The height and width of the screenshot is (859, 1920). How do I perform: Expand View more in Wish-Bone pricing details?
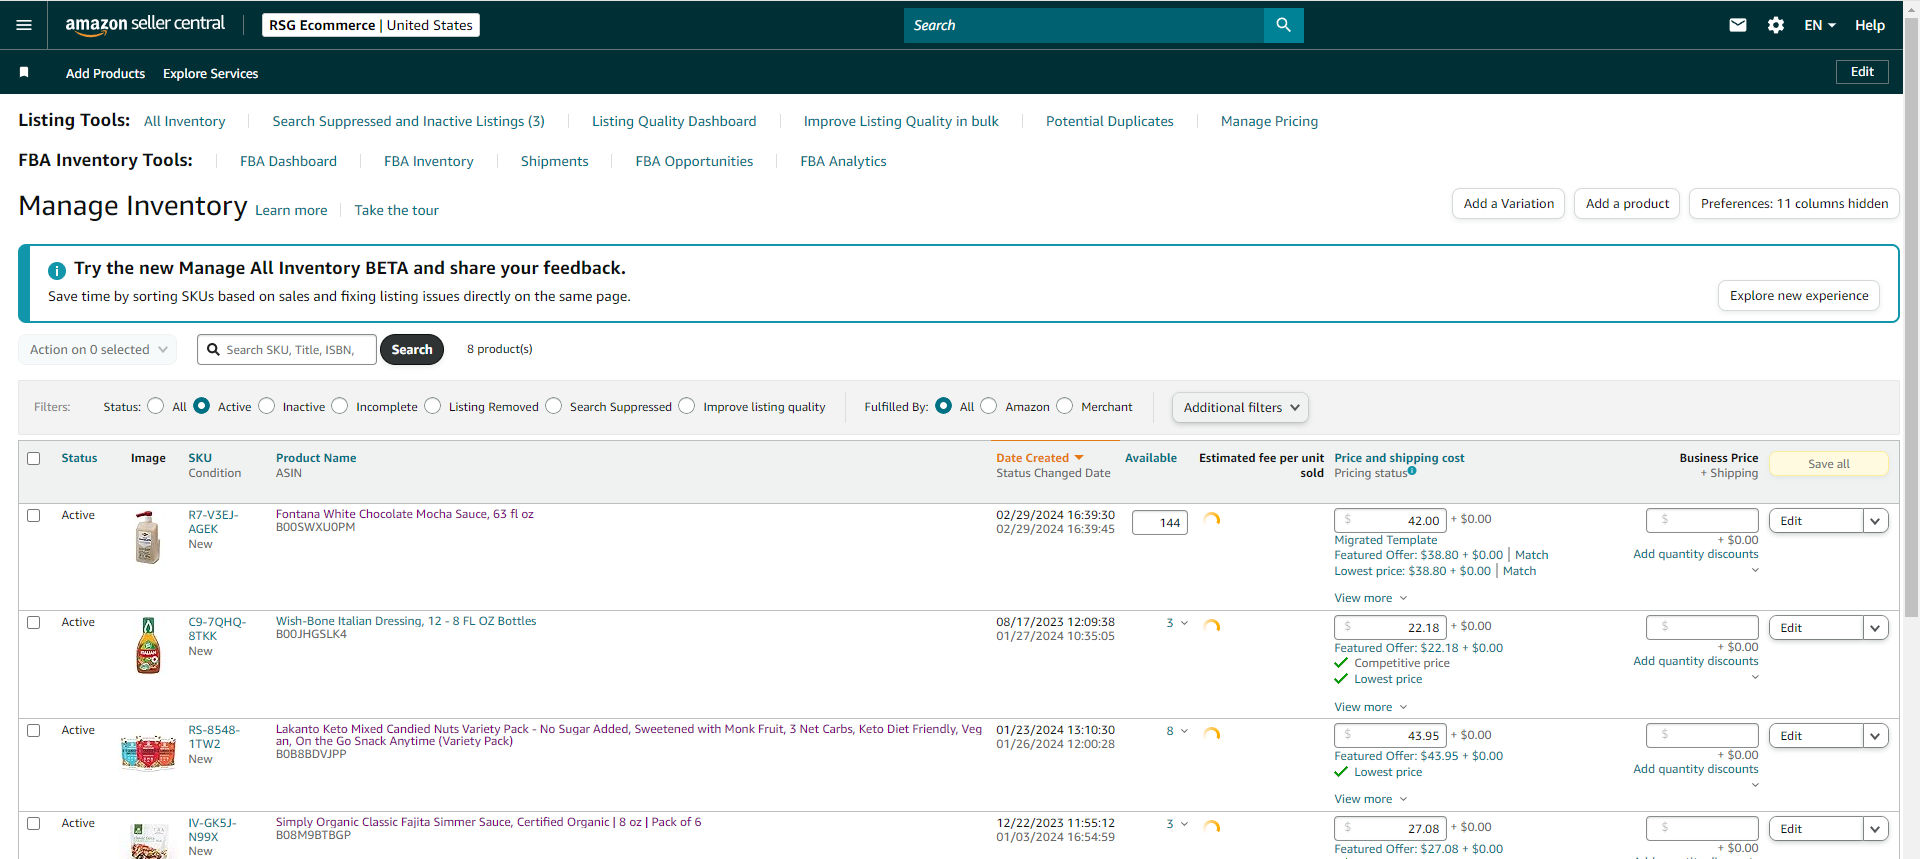pos(1371,707)
